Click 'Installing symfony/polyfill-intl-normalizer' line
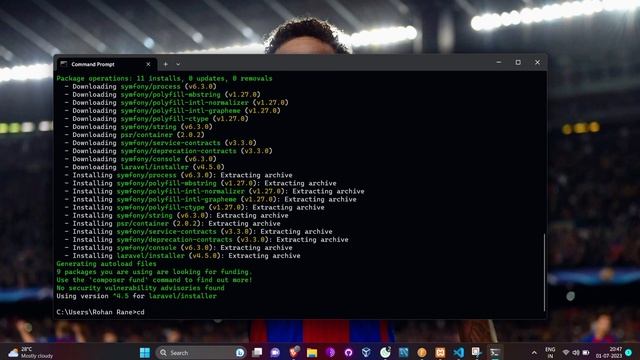 (x=214, y=191)
